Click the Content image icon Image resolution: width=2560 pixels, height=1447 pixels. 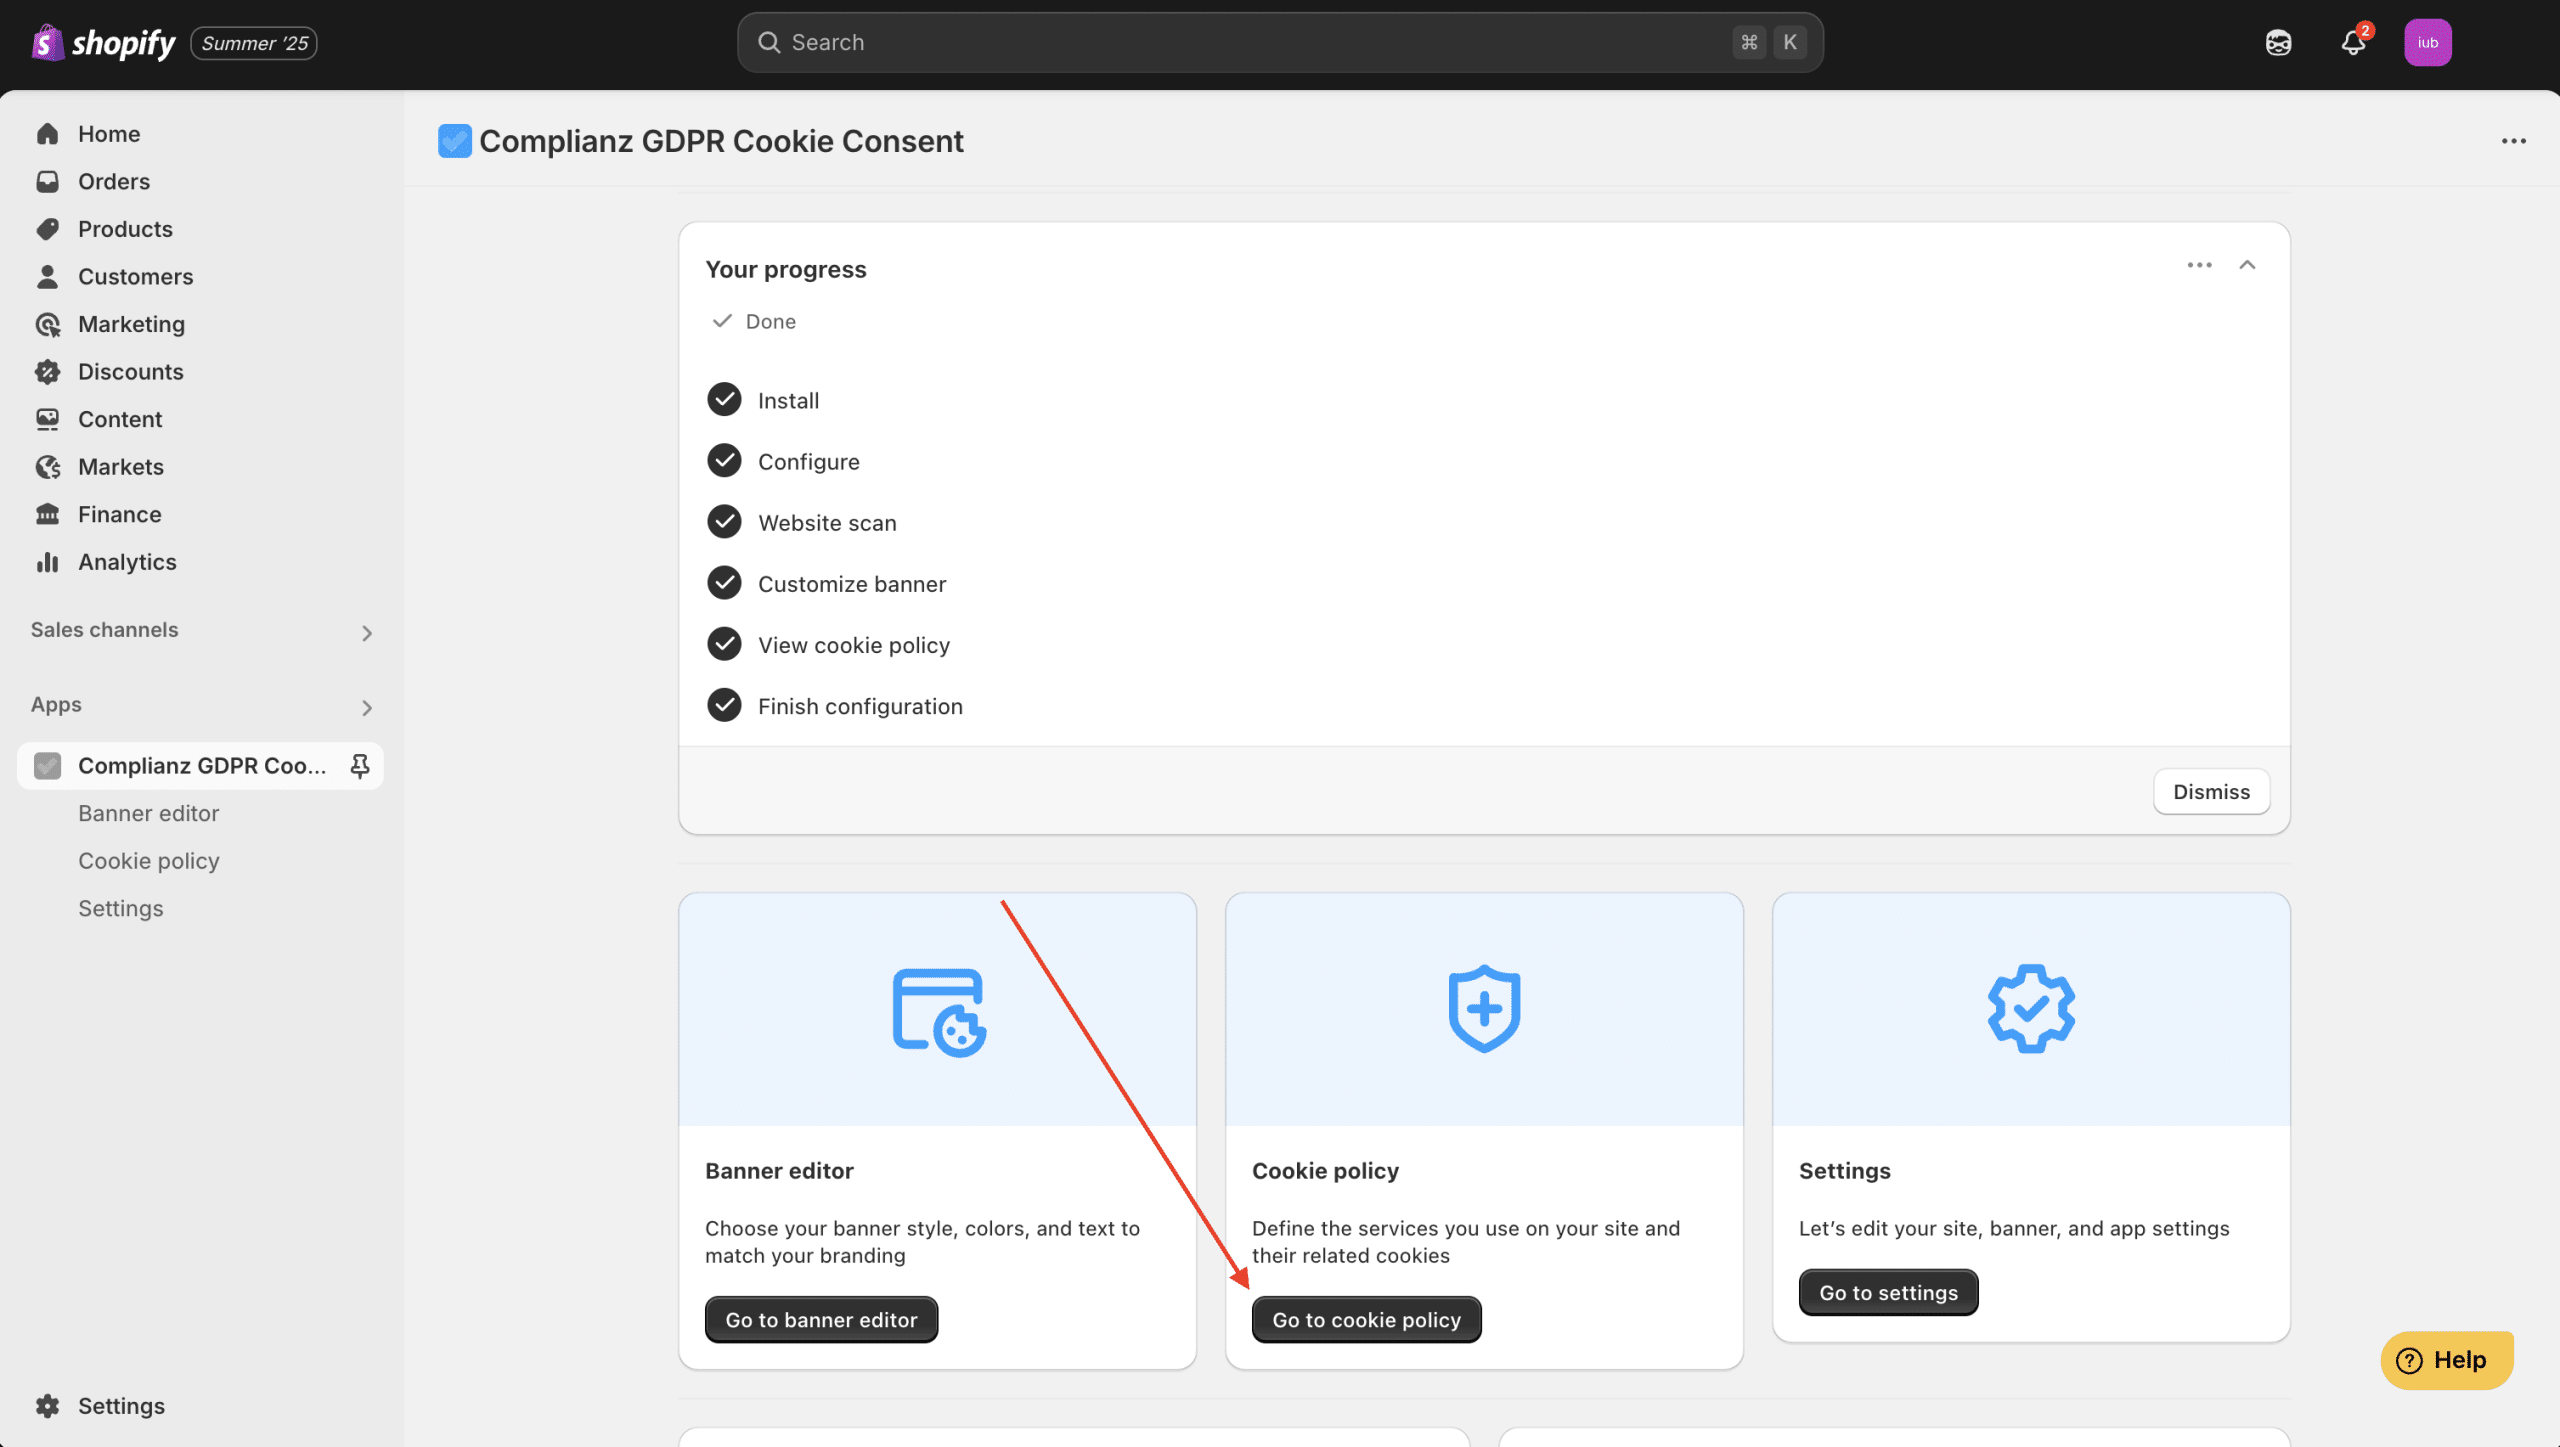pyautogui.click(x=47, y=419)
